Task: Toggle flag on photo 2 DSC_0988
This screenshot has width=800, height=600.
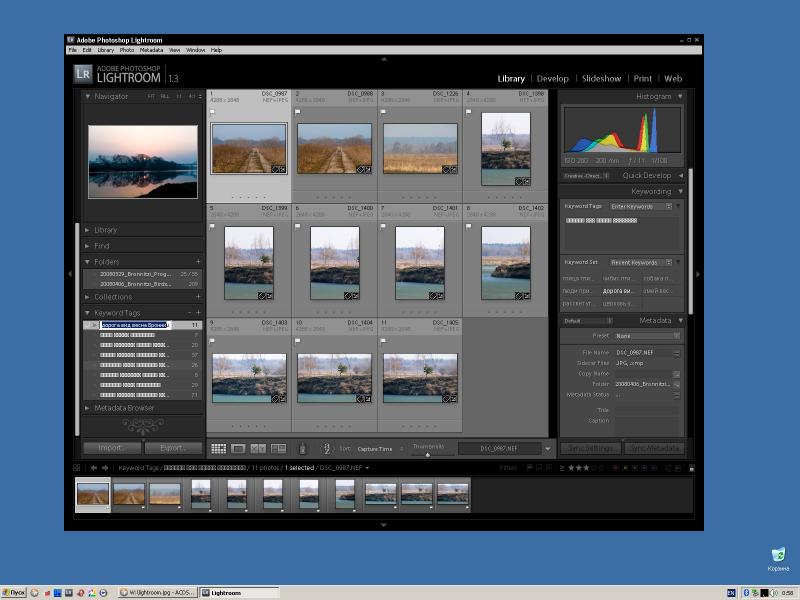Action: click(x=298, y=112)
